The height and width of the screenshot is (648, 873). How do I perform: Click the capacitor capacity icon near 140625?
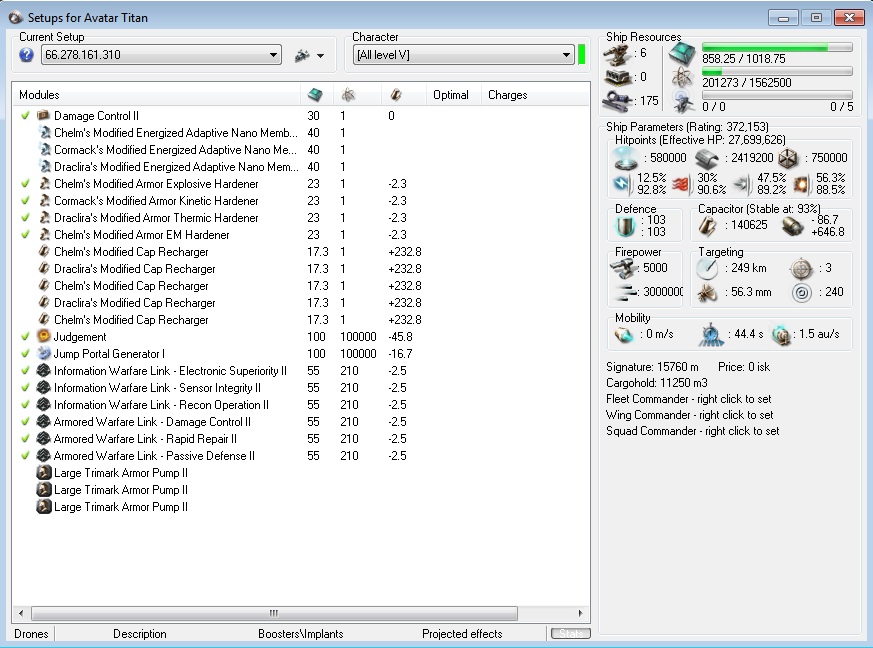coord(708,225)
